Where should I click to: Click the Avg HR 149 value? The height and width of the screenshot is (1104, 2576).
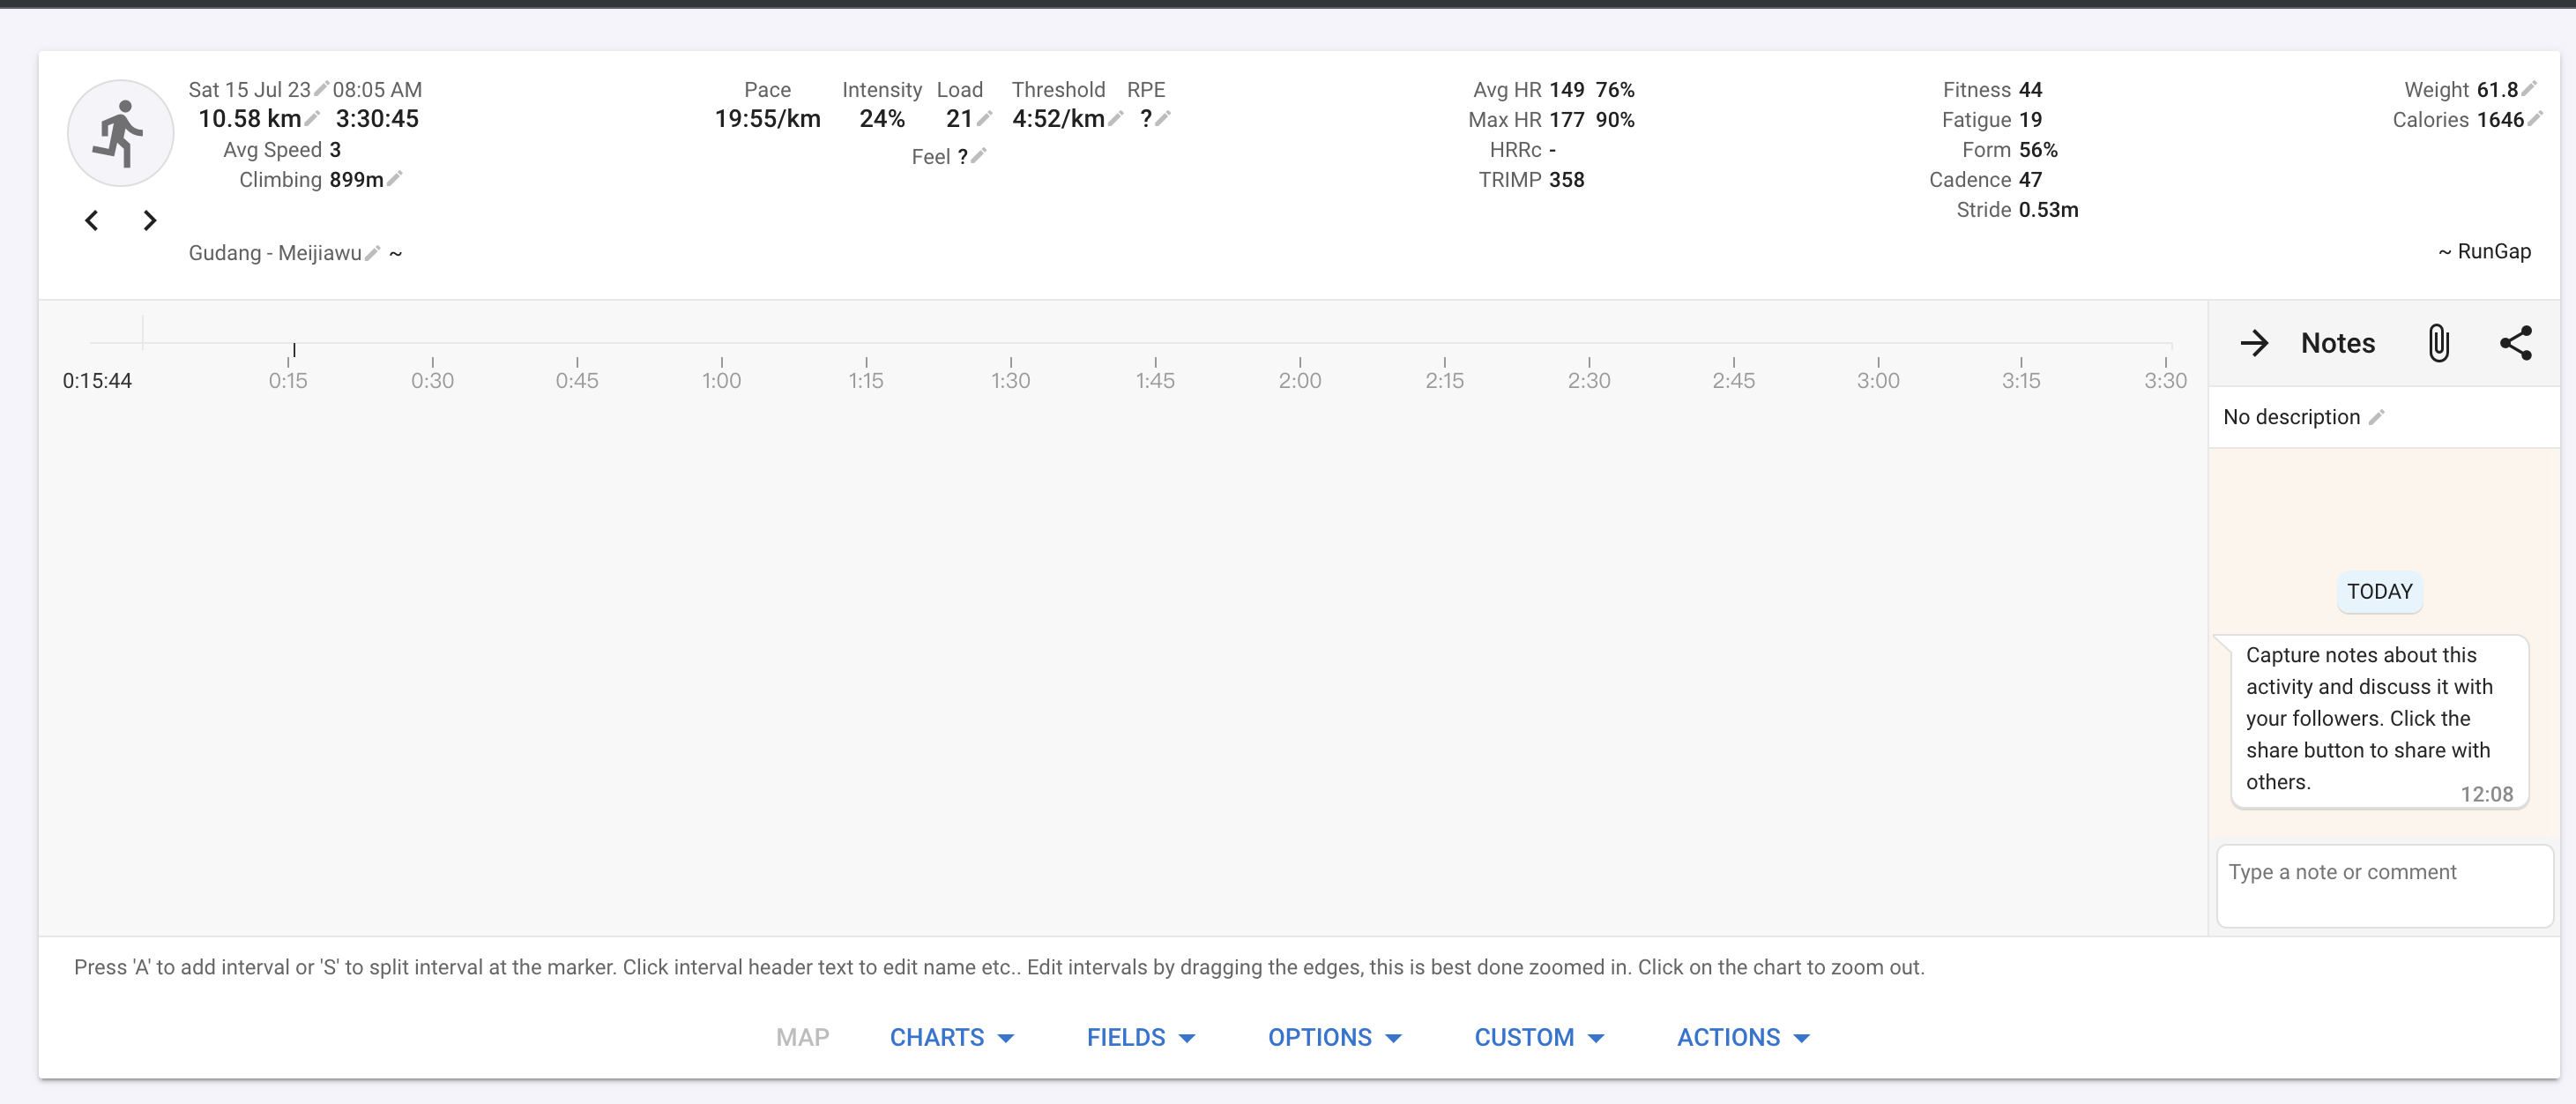(1566, 89)
